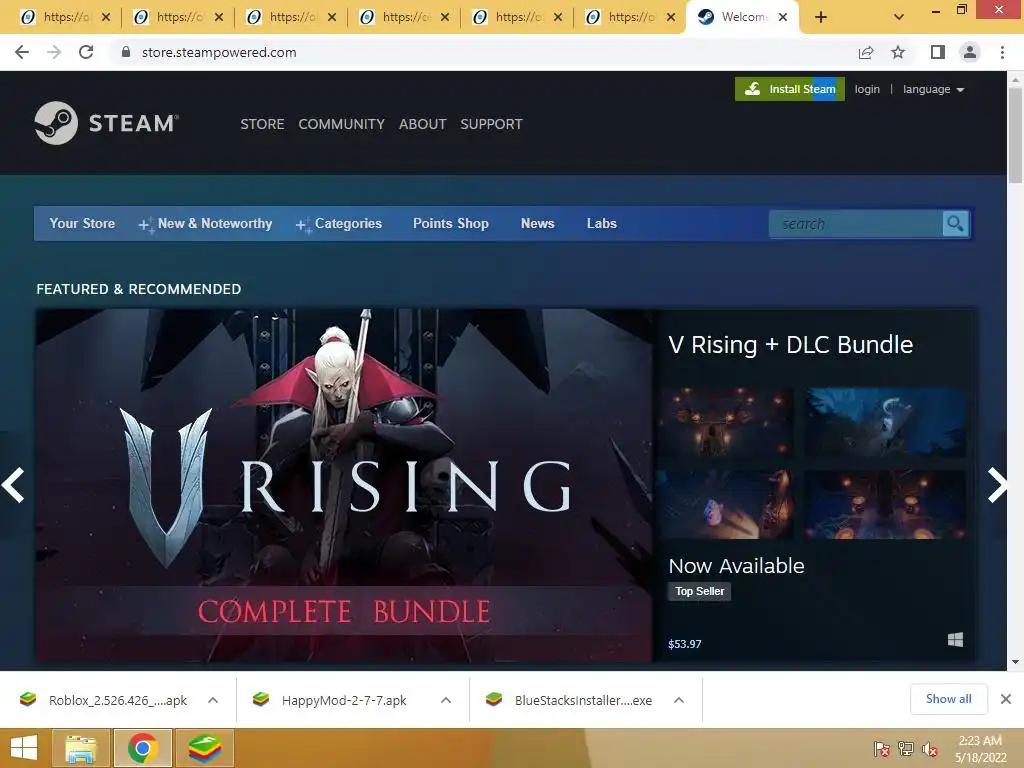Click Install Steam button
This screenshot has width=1024, height=768.
[x=790, y=89]
